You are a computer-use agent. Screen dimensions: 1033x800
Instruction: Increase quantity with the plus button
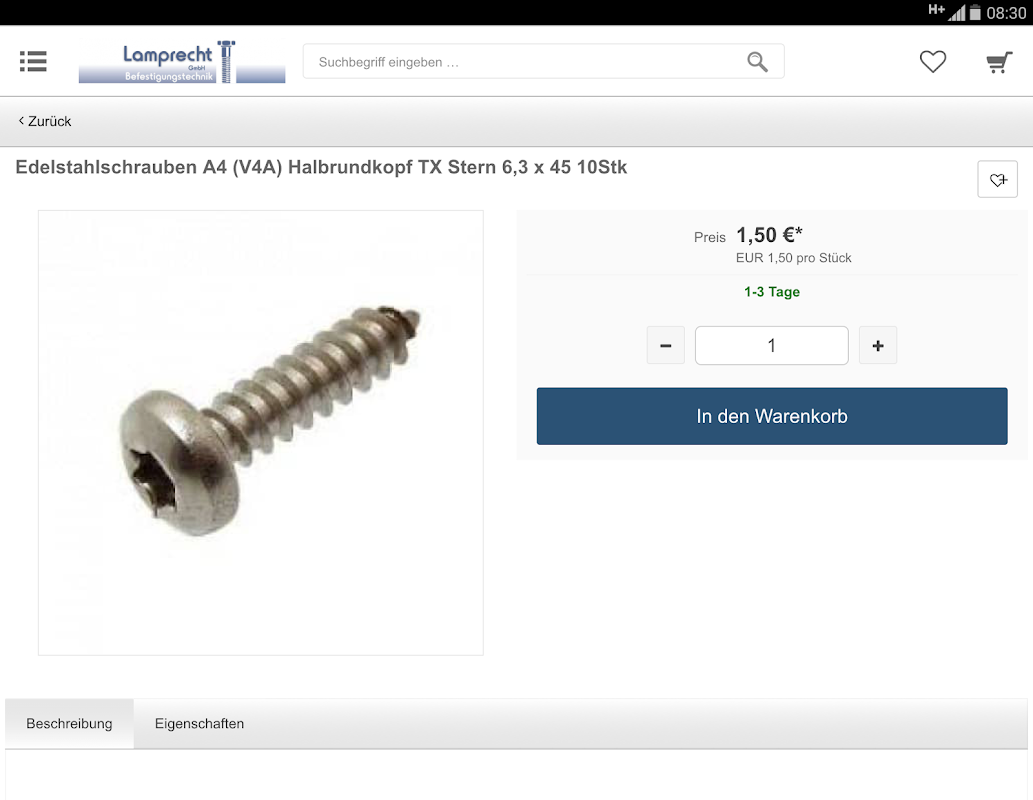coord(878,345)
